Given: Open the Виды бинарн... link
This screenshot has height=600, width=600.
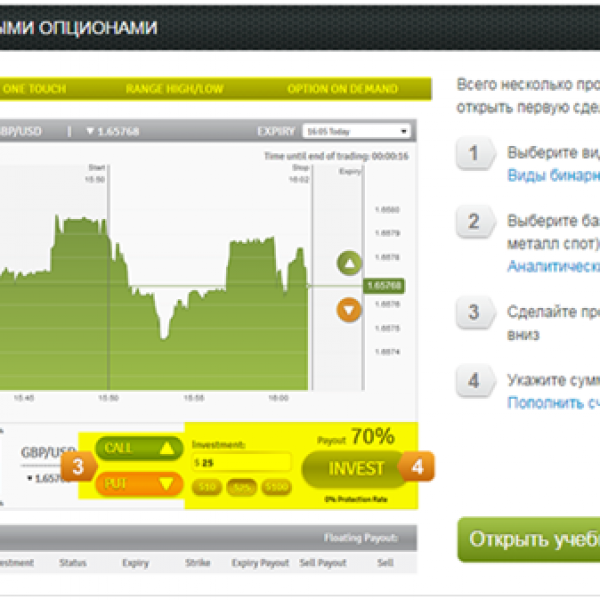Looking at the screenshot, I should tap(553, 175).
